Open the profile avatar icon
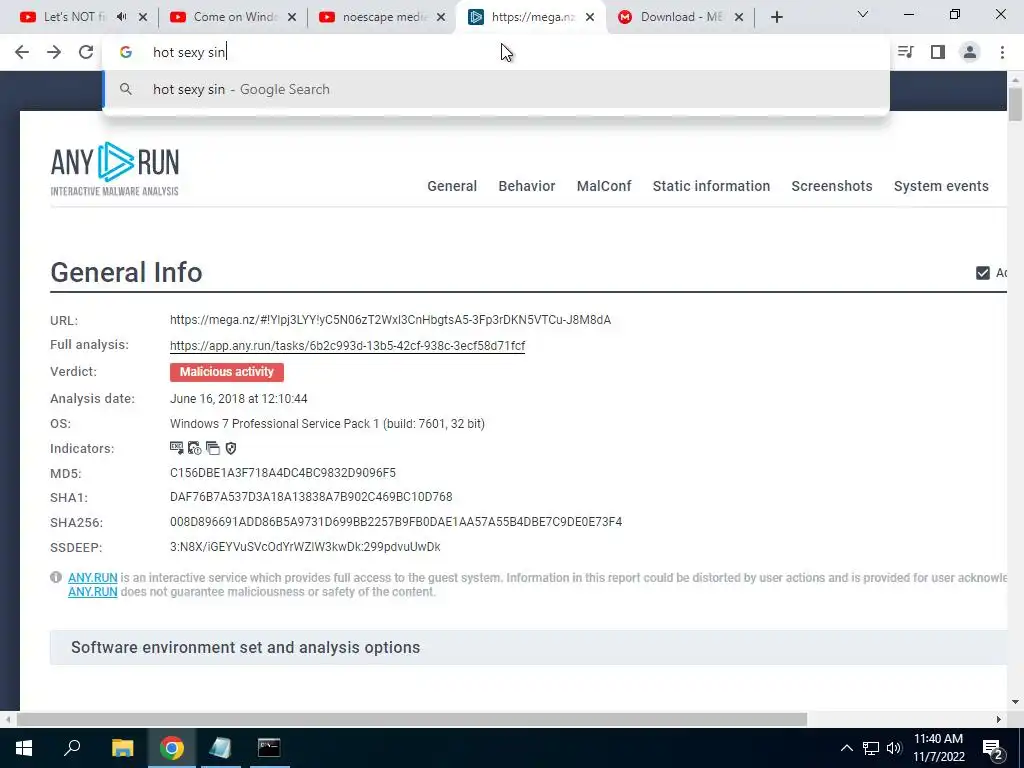Viewport: 1024px width, 768px height. coord(970,52)
